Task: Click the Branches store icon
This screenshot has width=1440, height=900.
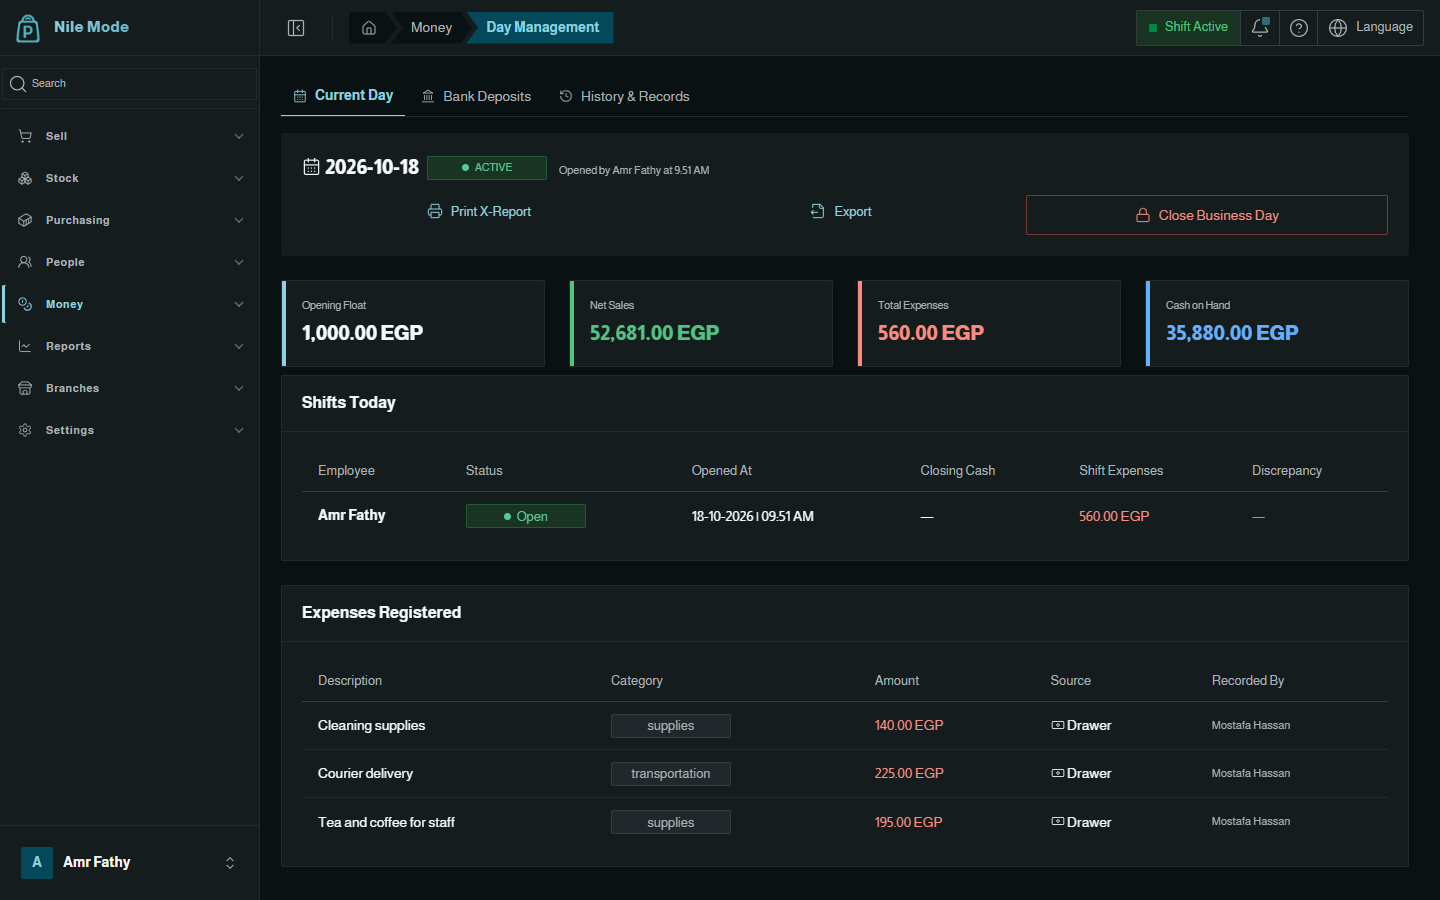Action: (x=25, y=388)
